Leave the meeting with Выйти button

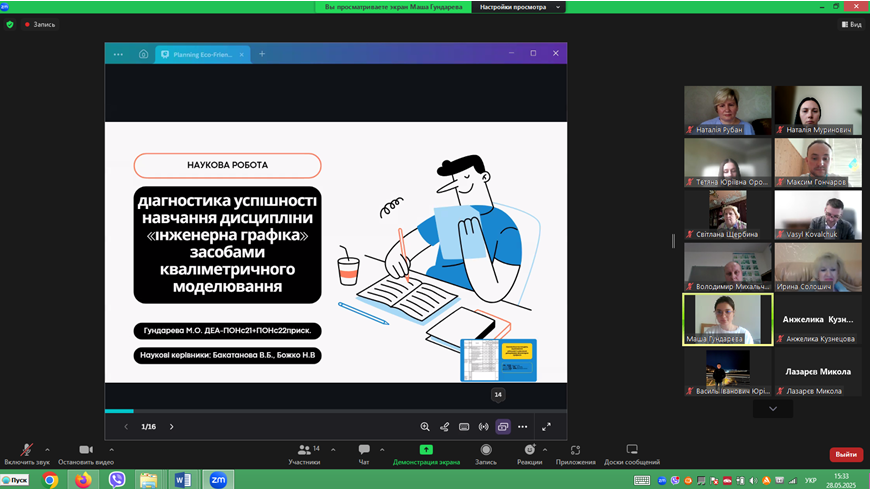(x=846, y=454)
